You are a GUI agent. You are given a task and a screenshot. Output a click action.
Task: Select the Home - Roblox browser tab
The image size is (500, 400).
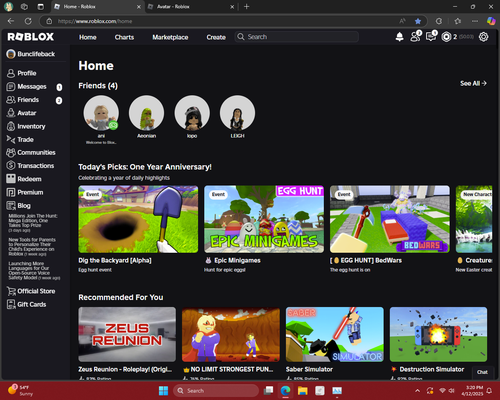tap(97, 7)
